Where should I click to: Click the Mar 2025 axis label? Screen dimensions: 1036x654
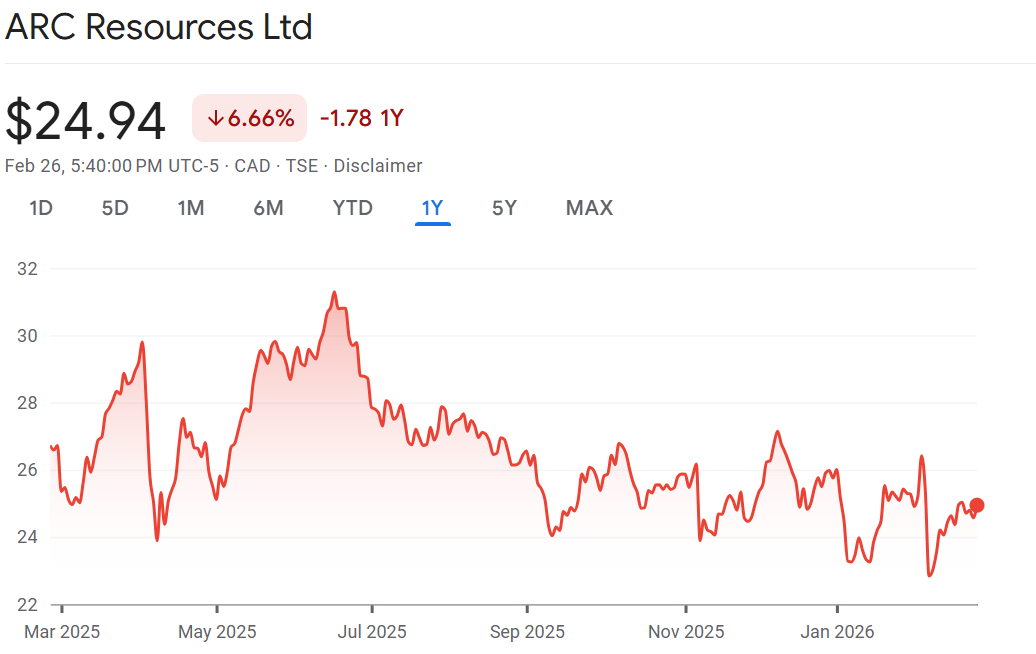(62, 632)
